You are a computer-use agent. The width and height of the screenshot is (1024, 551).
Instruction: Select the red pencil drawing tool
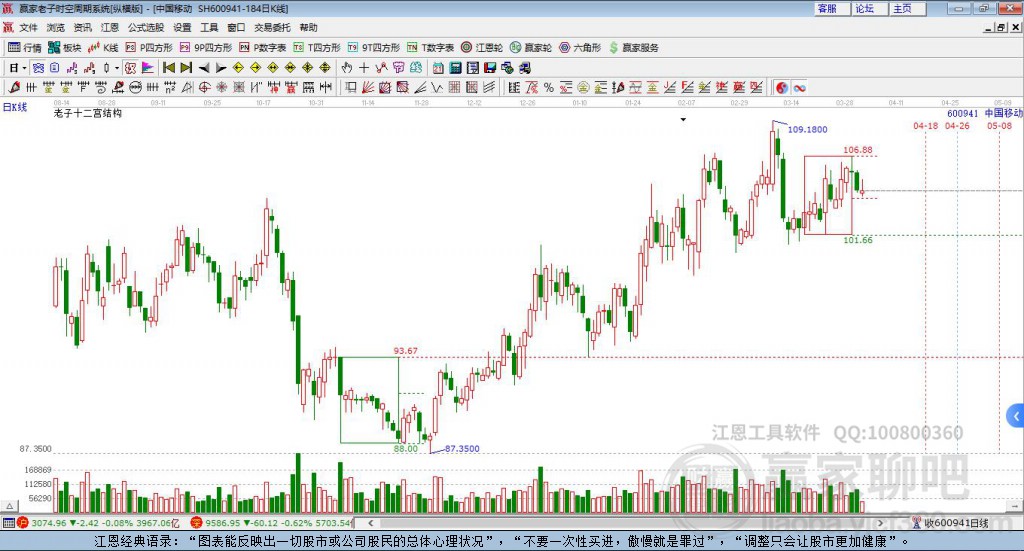pos(14,87)
